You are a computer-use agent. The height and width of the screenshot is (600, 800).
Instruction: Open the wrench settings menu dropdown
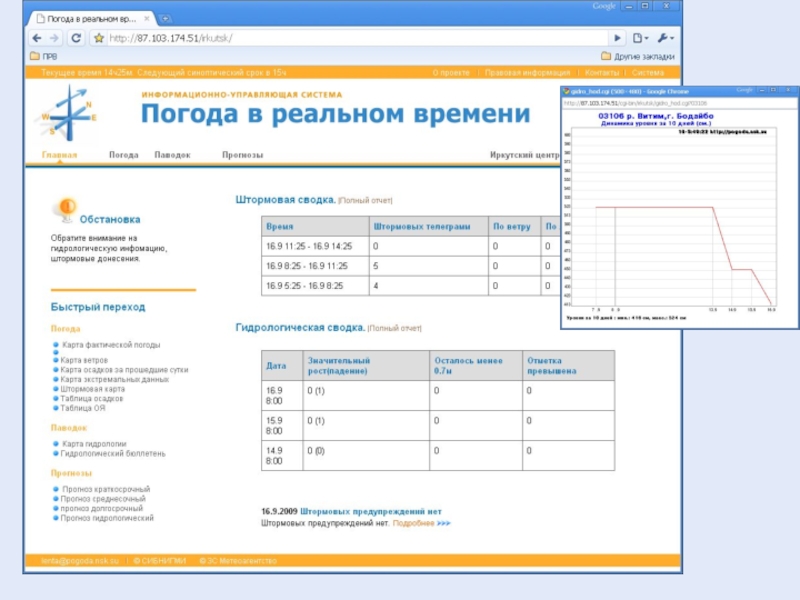coord(666,38)
